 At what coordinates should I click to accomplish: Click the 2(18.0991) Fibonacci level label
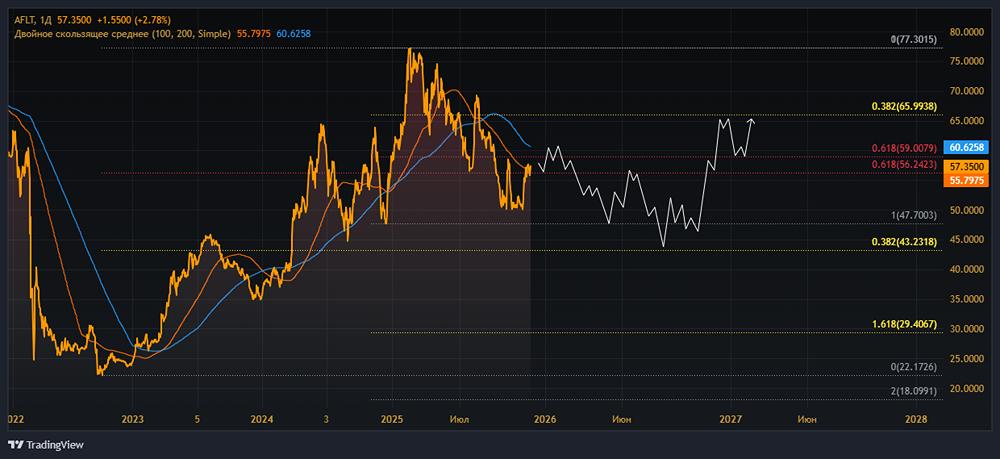[914, 391]
